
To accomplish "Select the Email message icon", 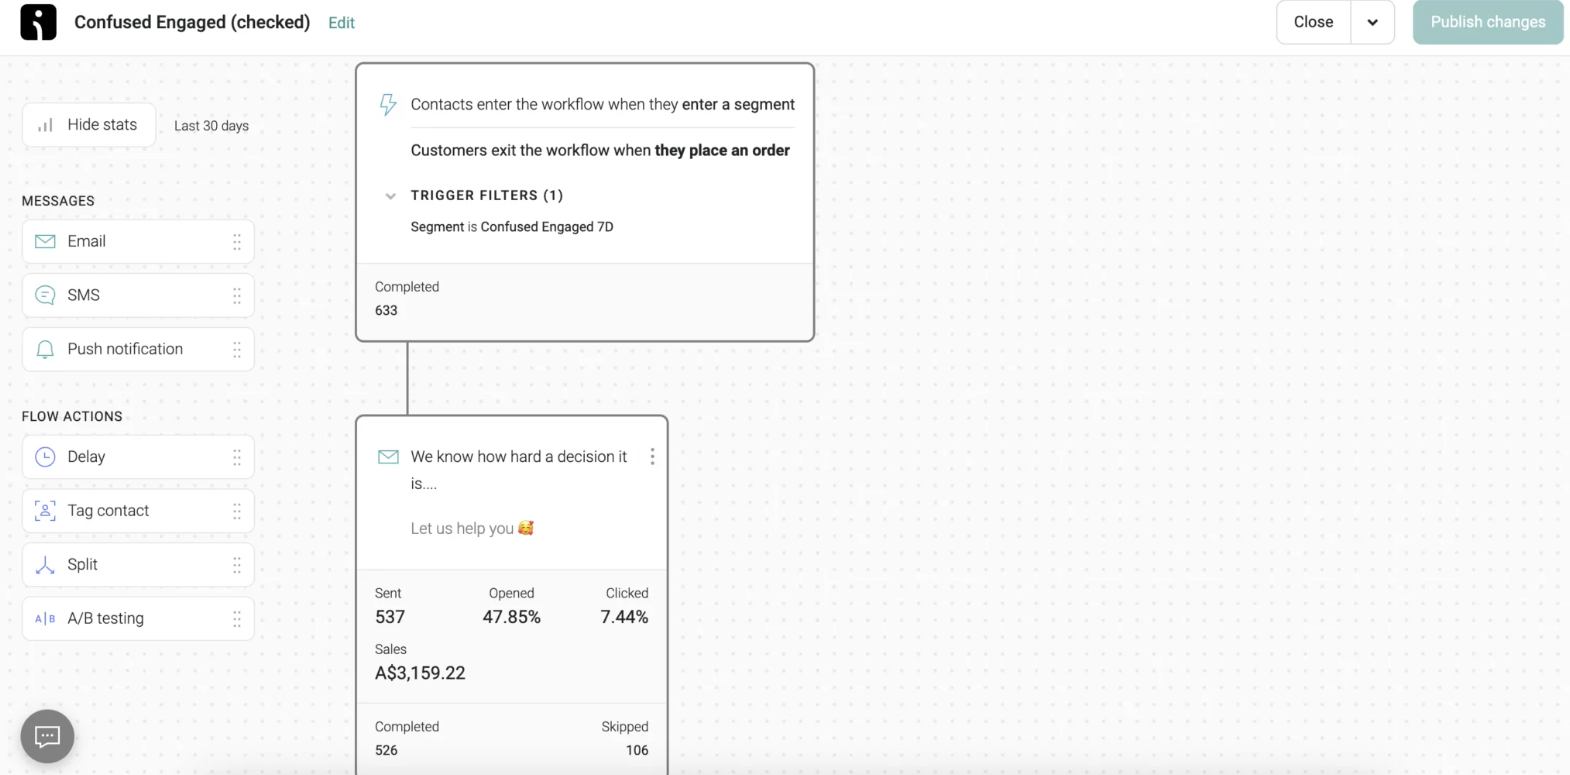I will (x=44, y=241).
